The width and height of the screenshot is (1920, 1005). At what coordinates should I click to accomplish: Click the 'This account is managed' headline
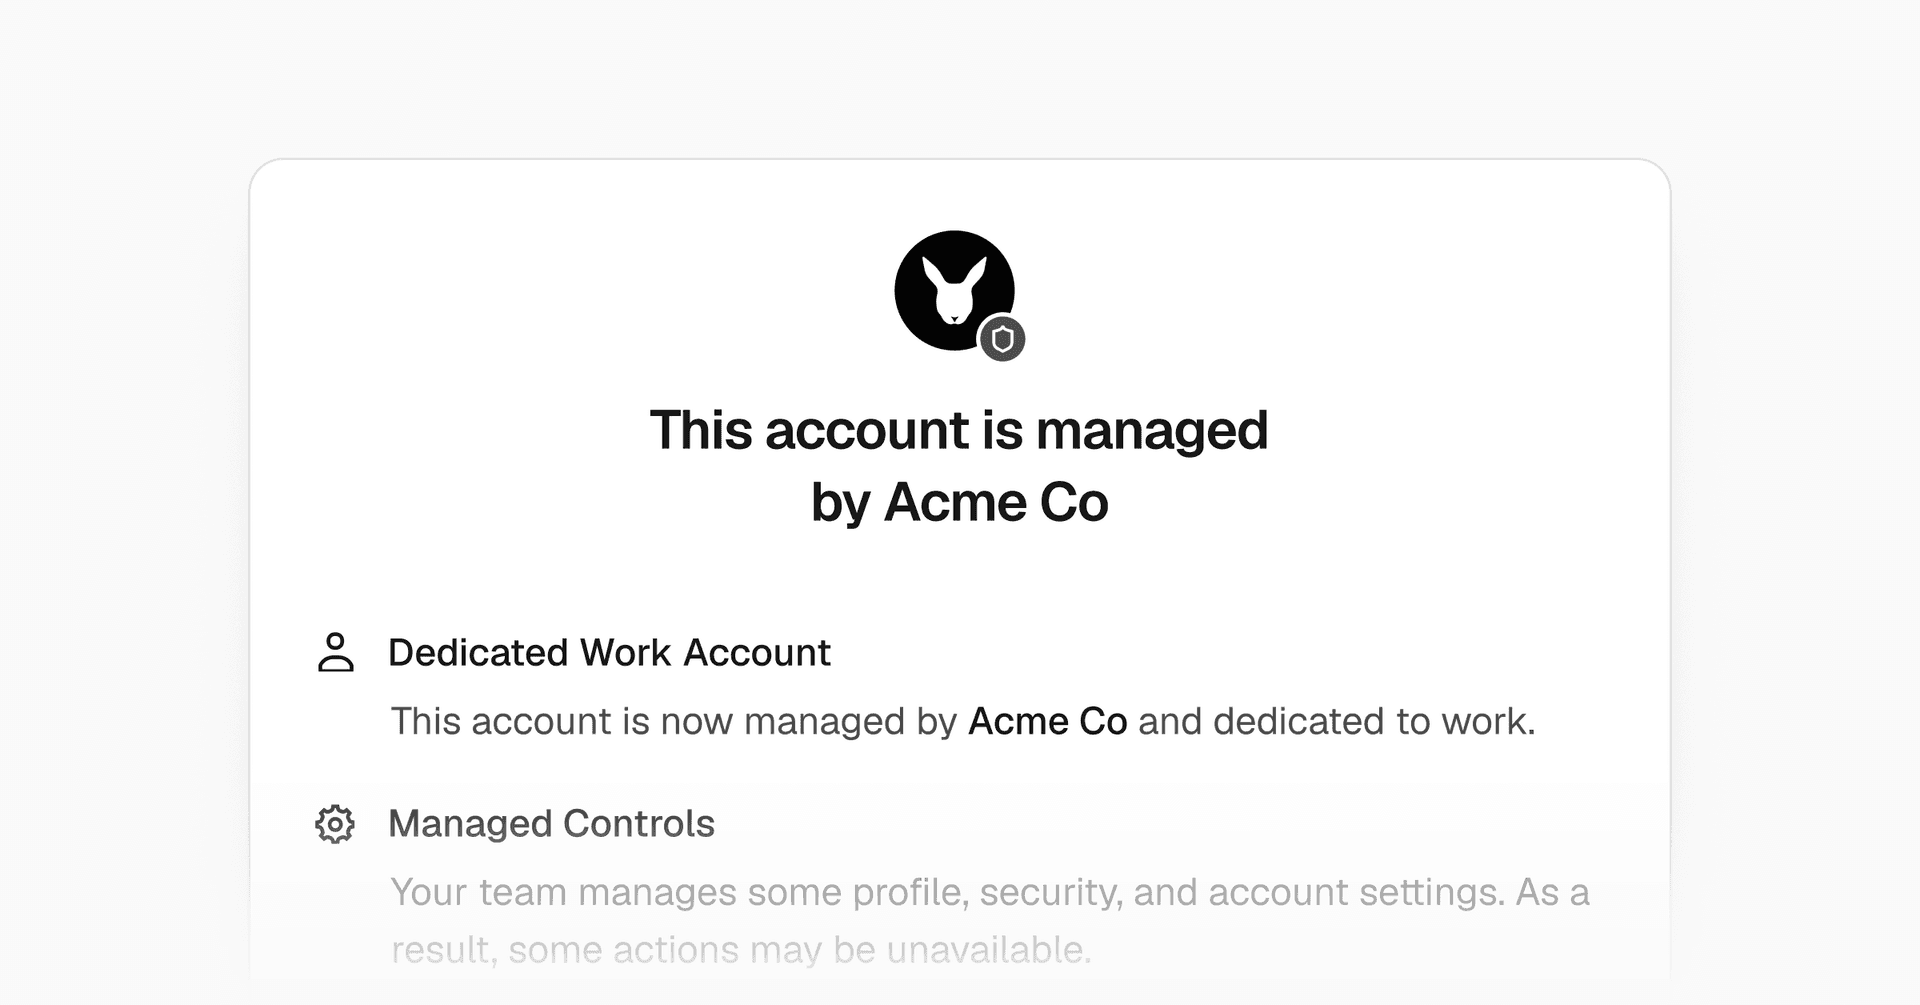coord(959,430)
